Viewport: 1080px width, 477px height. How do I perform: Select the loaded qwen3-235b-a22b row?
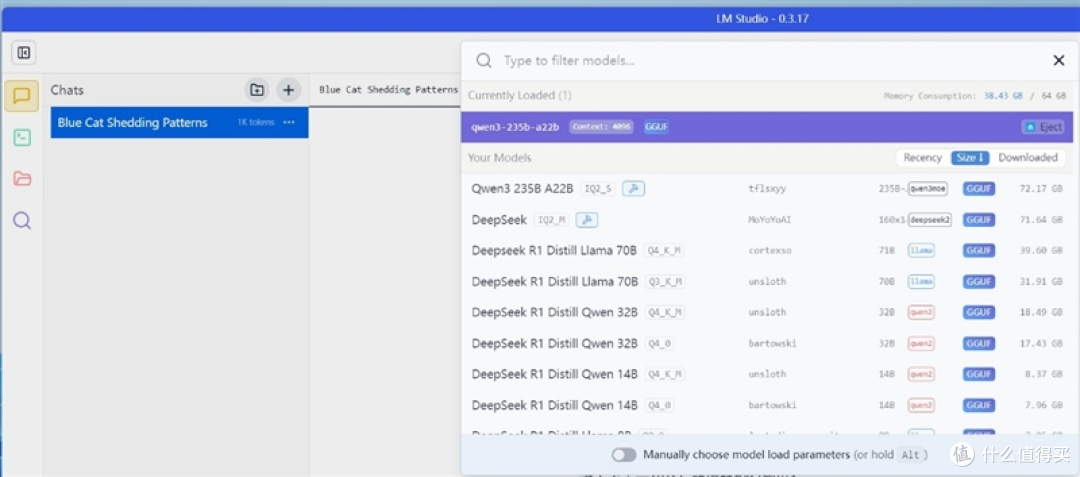click(x=767, y=127)
